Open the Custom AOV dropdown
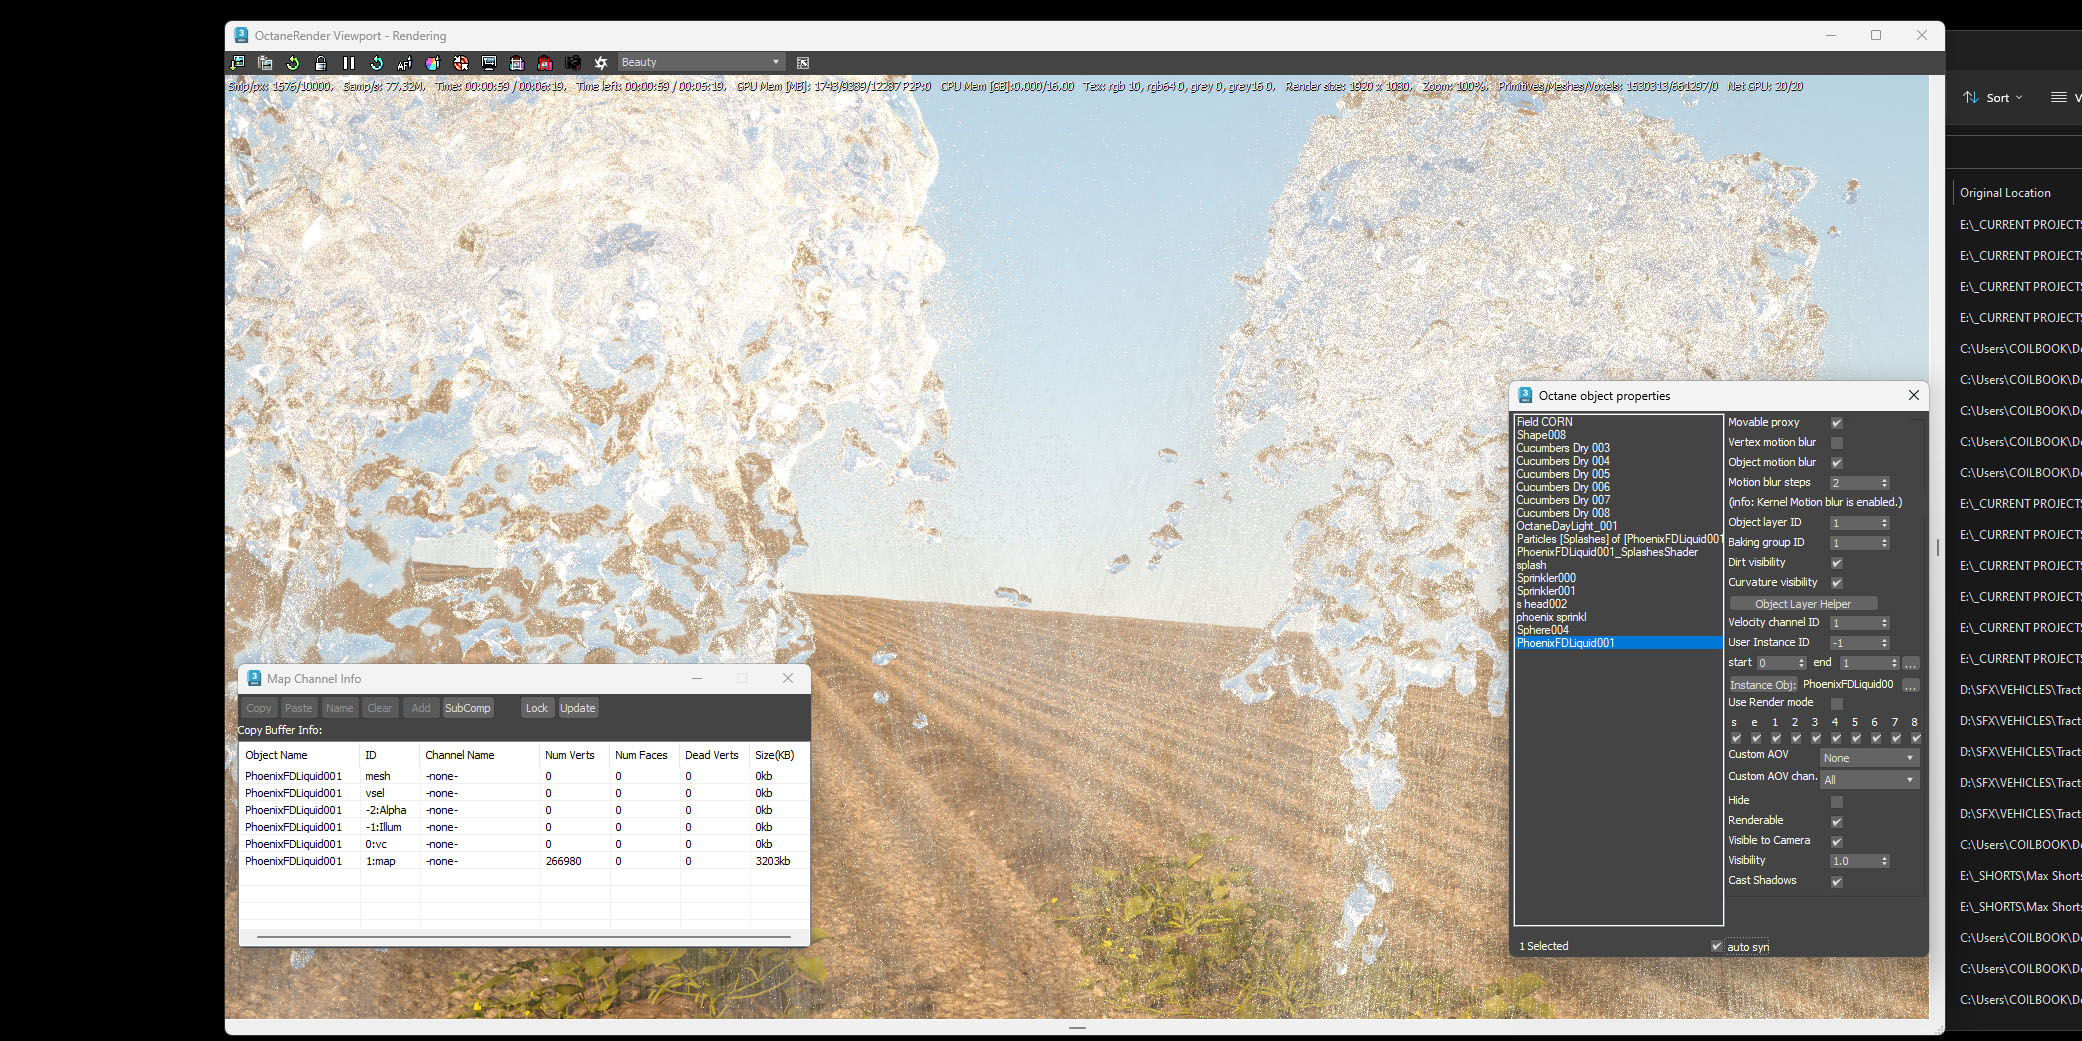 click(1869, 758)
